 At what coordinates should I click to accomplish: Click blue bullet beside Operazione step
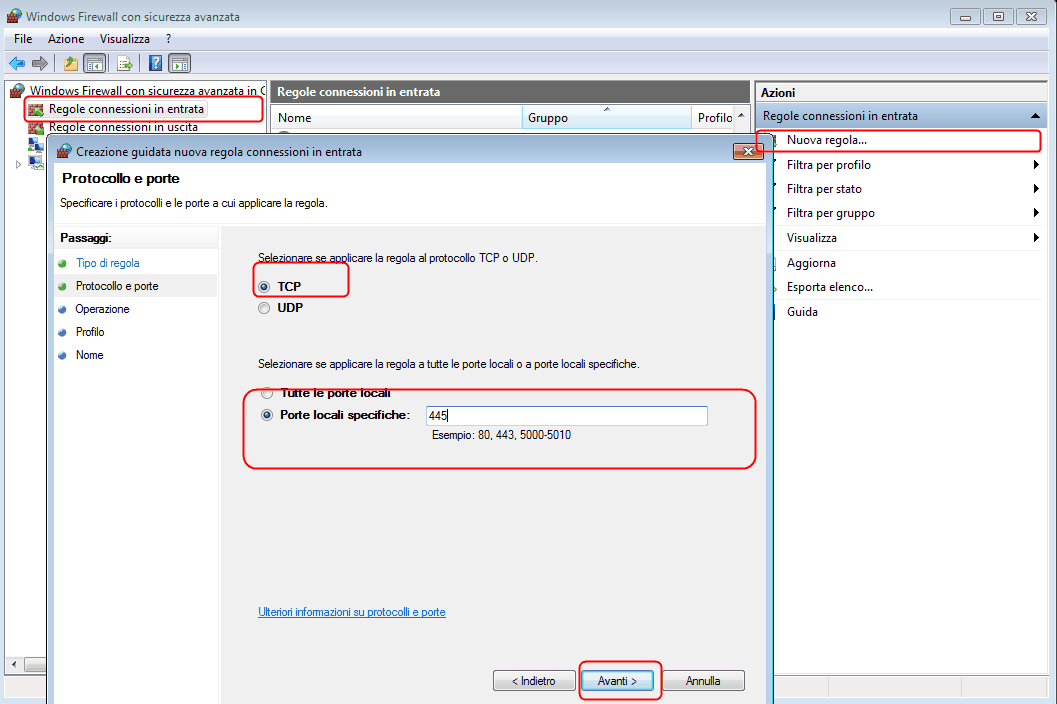click(x=62, y=309)
